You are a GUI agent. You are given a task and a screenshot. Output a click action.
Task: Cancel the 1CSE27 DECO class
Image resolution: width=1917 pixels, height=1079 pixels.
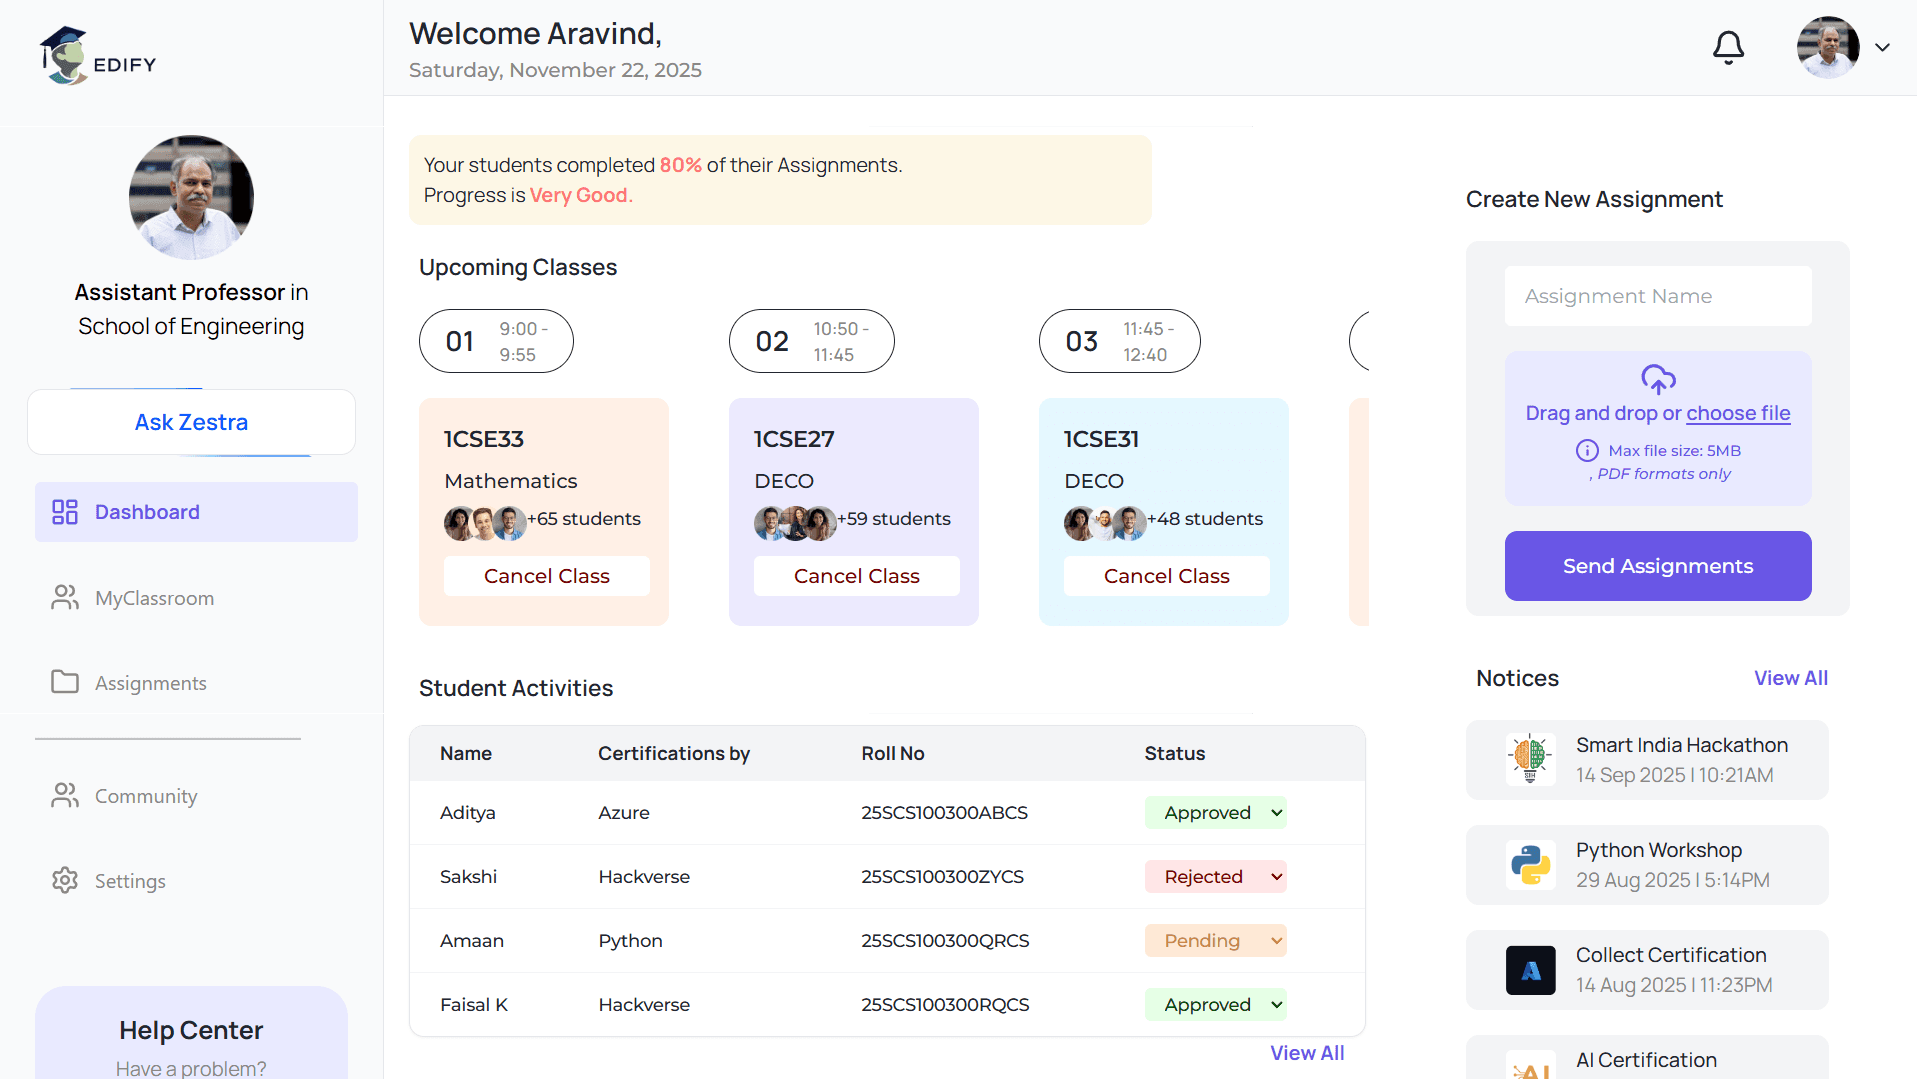(857, 576)
